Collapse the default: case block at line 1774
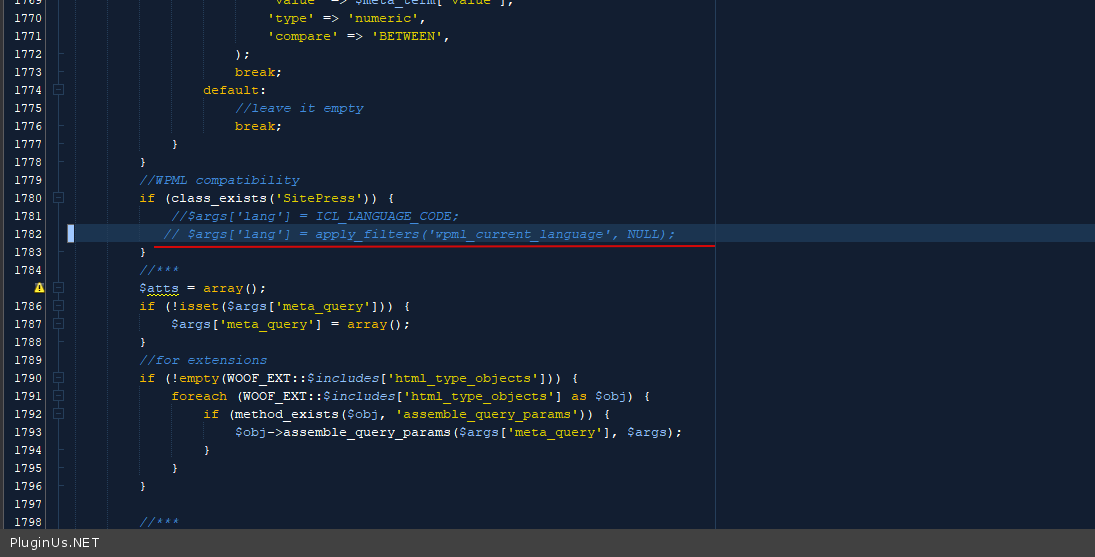Viewport: 1095px width, 557px height. pyautogui.click(x=58, y=90)
